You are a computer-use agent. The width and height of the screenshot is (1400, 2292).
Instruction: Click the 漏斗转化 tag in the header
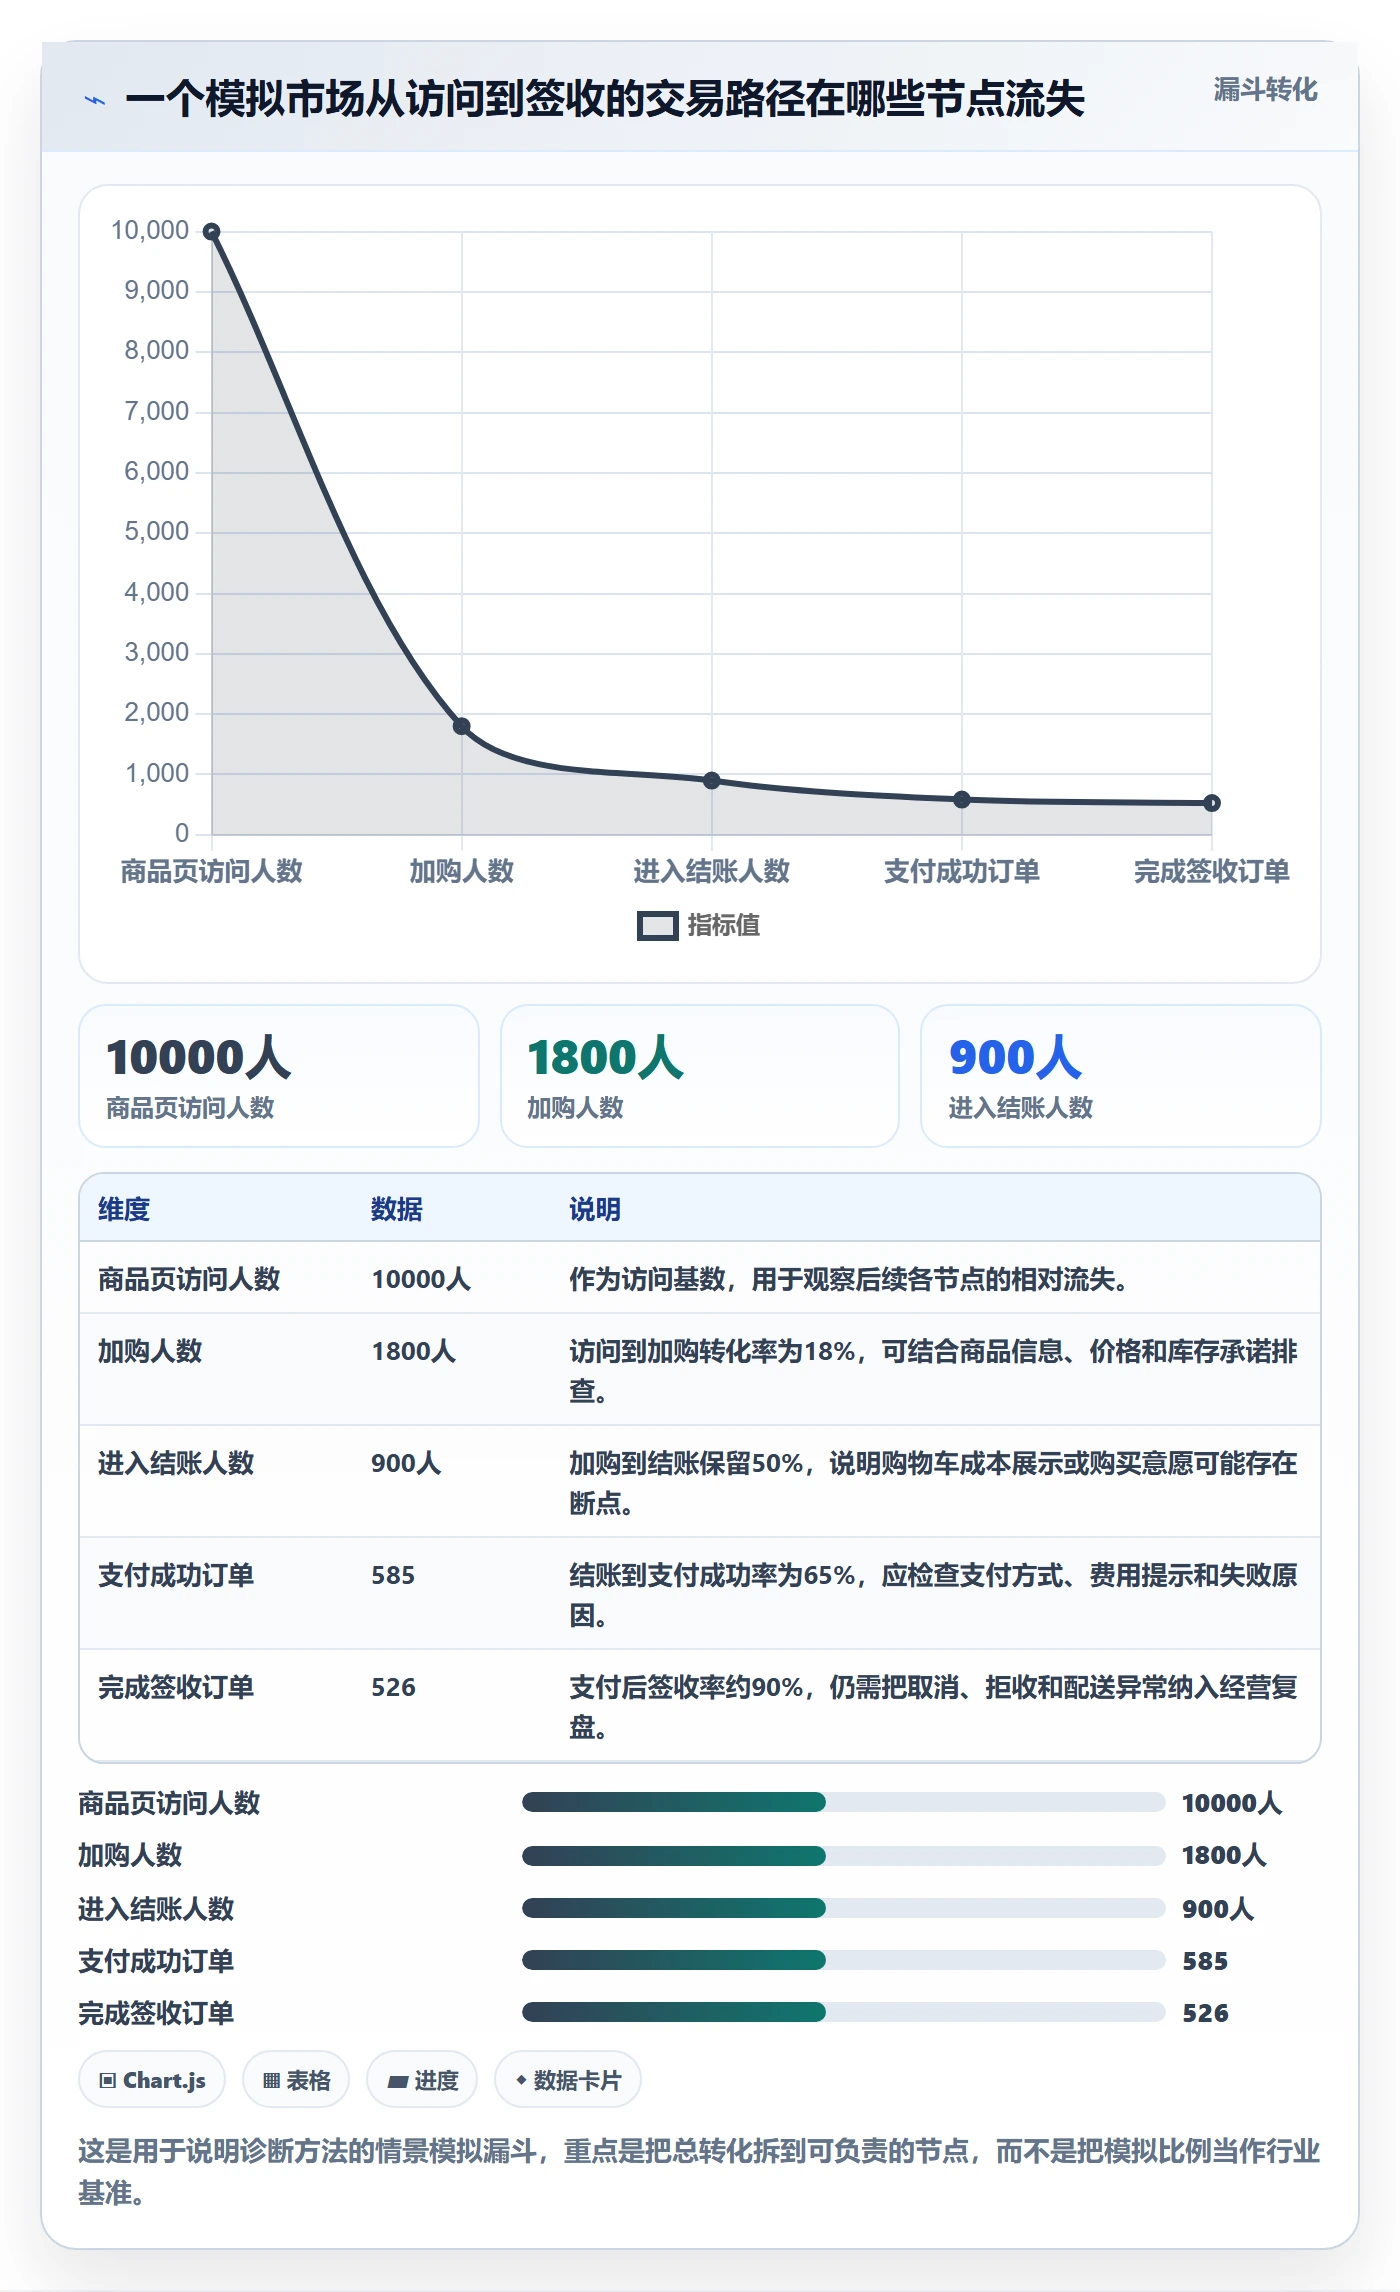tap(1265, 90)
